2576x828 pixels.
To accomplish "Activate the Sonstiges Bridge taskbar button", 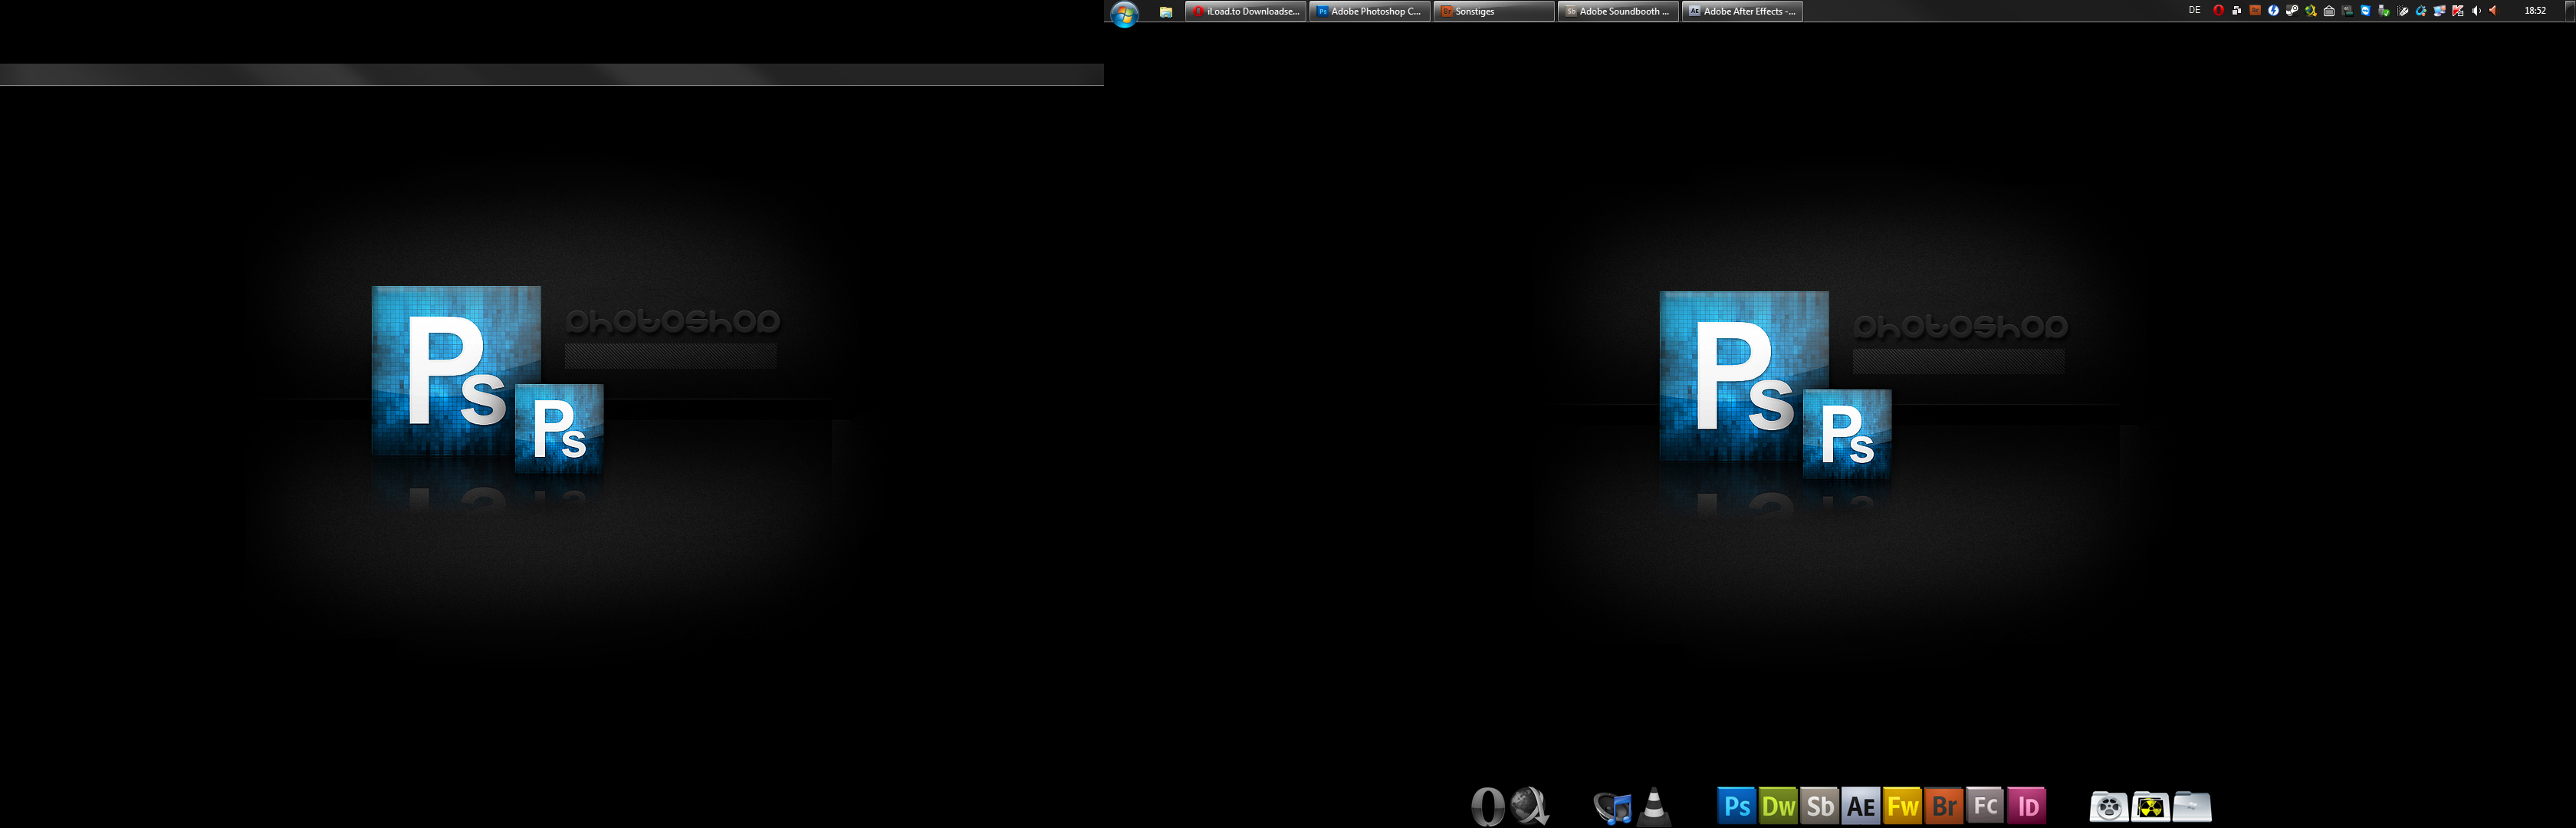I will point(1493,11).
